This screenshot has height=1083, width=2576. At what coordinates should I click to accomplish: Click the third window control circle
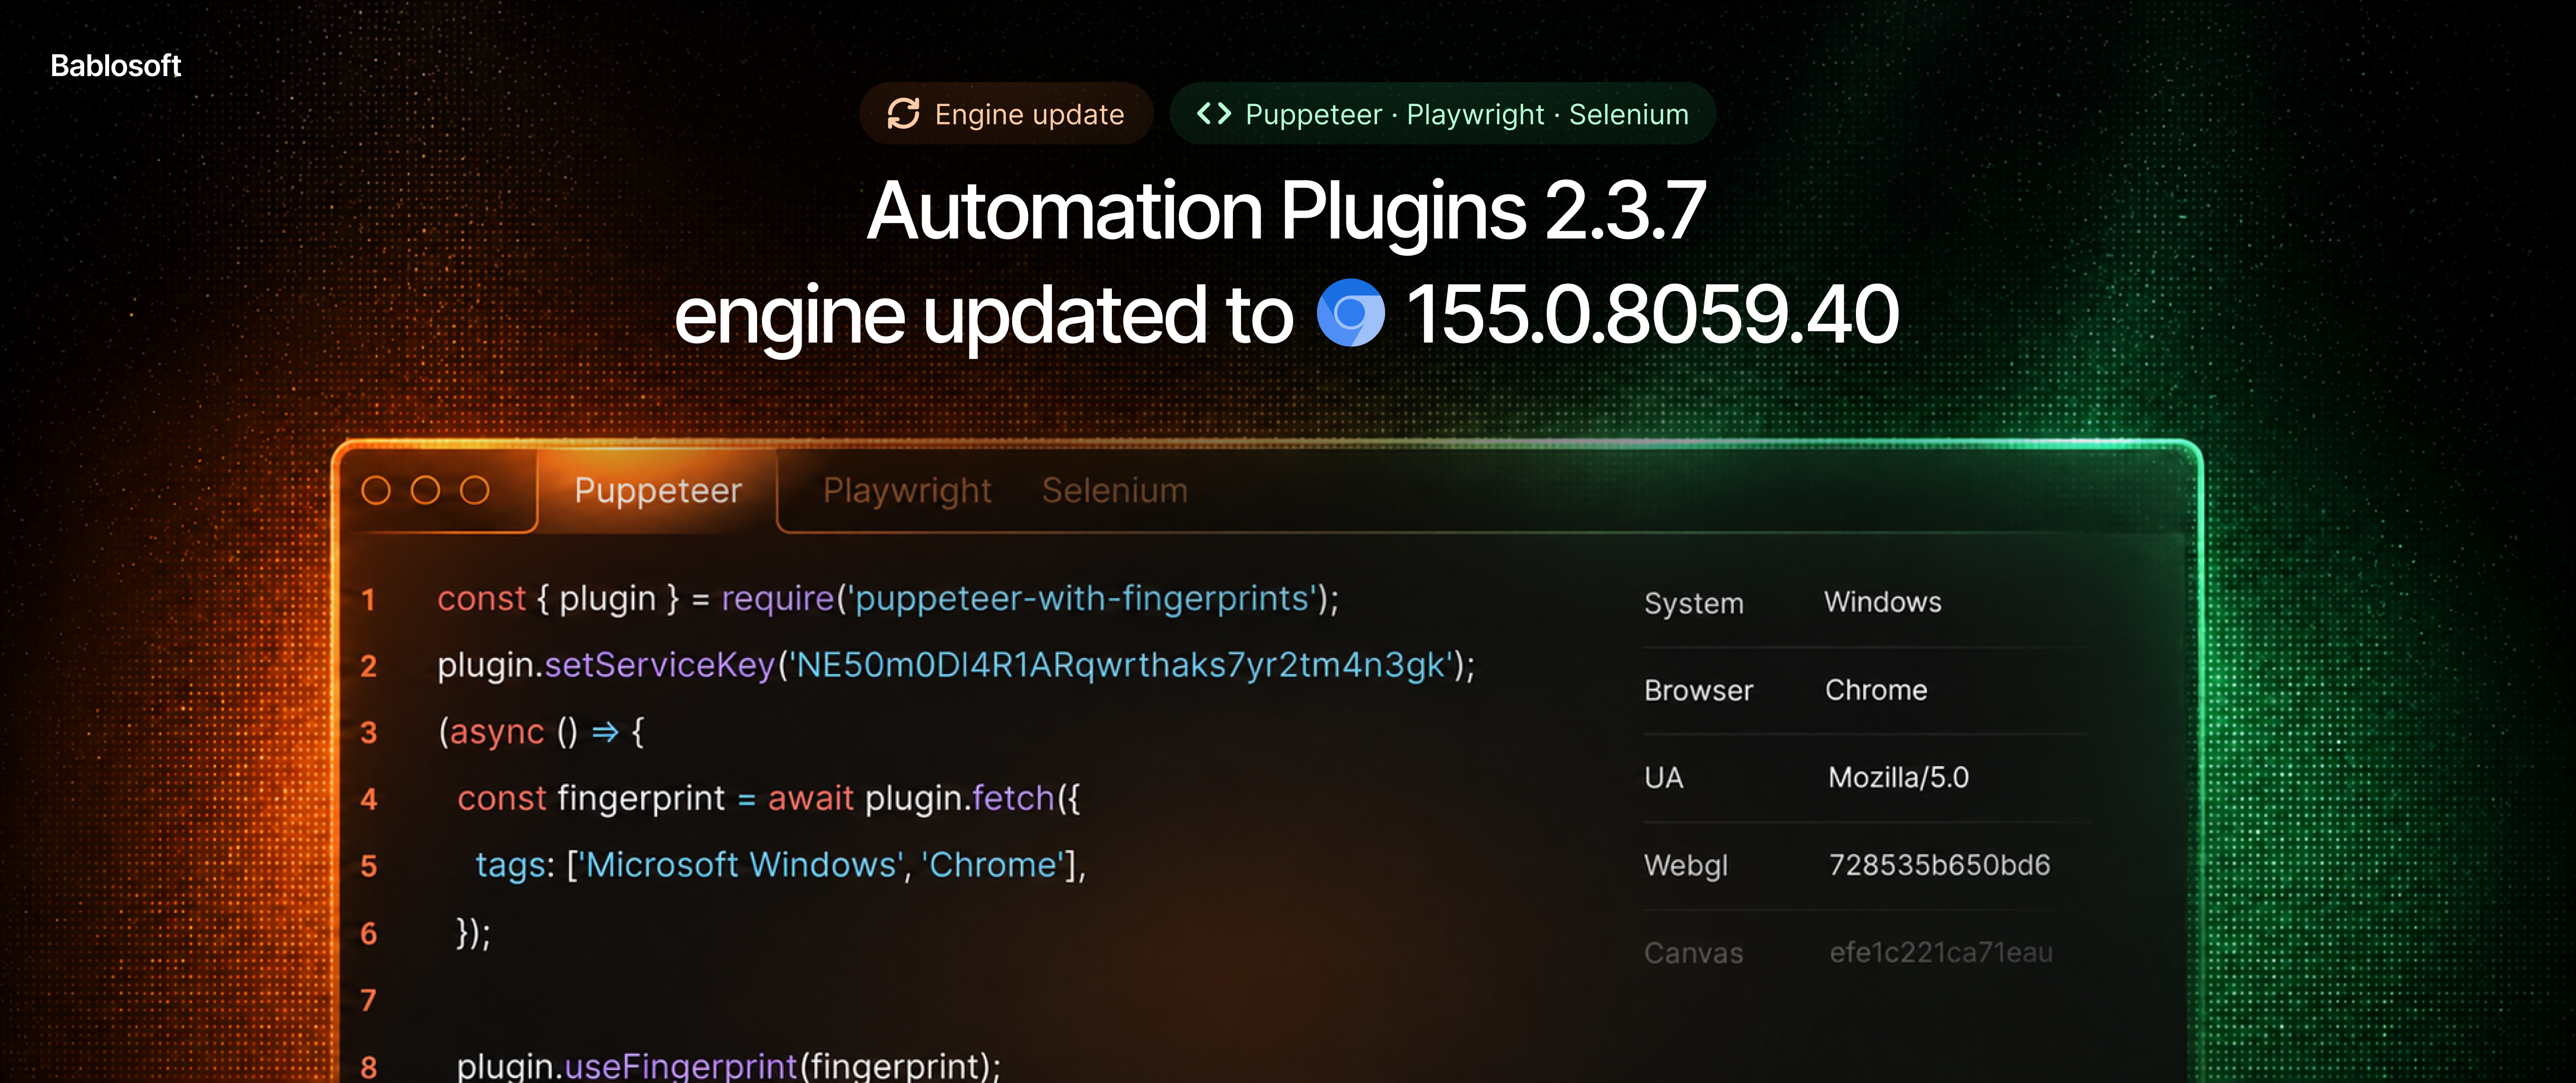point(474,490)
